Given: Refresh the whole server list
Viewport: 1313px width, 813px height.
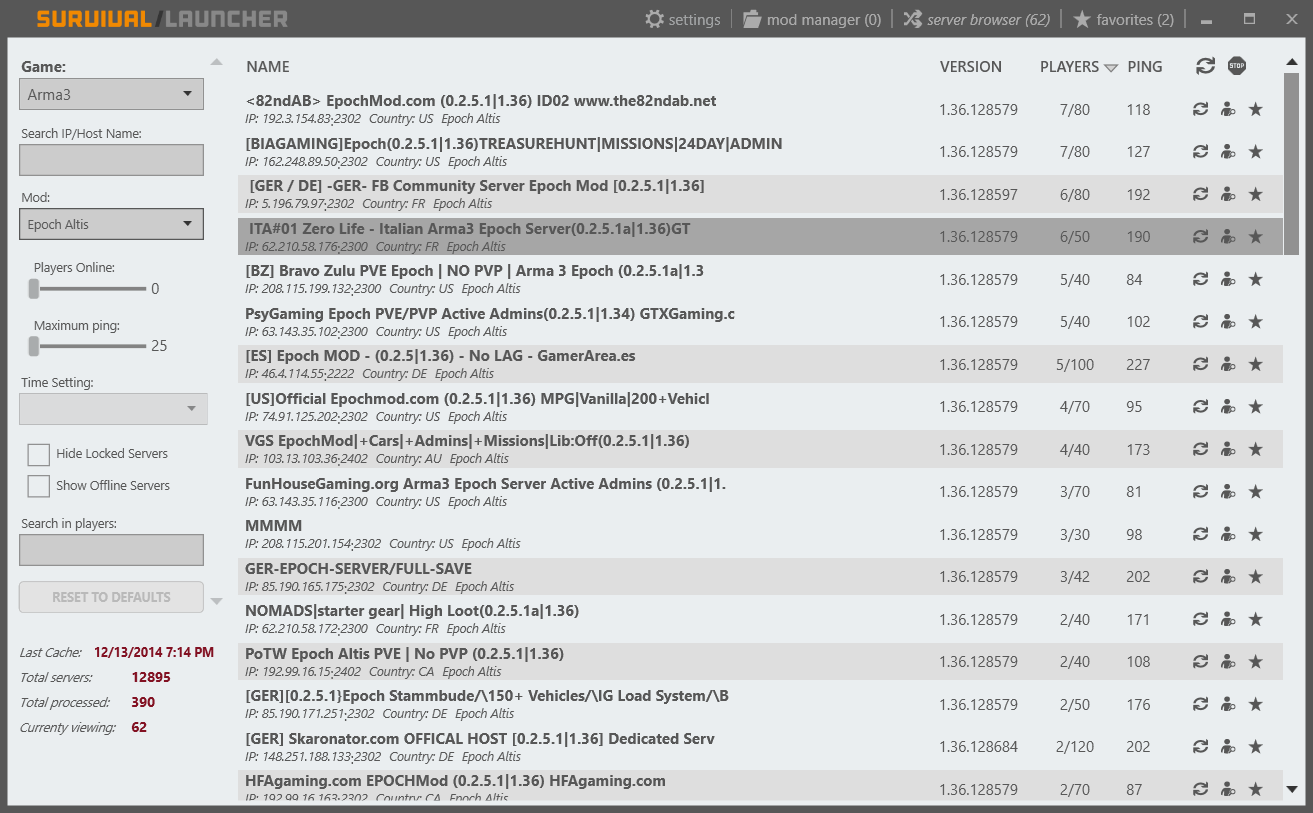Looking at the screenshot, I should 1205,66.
